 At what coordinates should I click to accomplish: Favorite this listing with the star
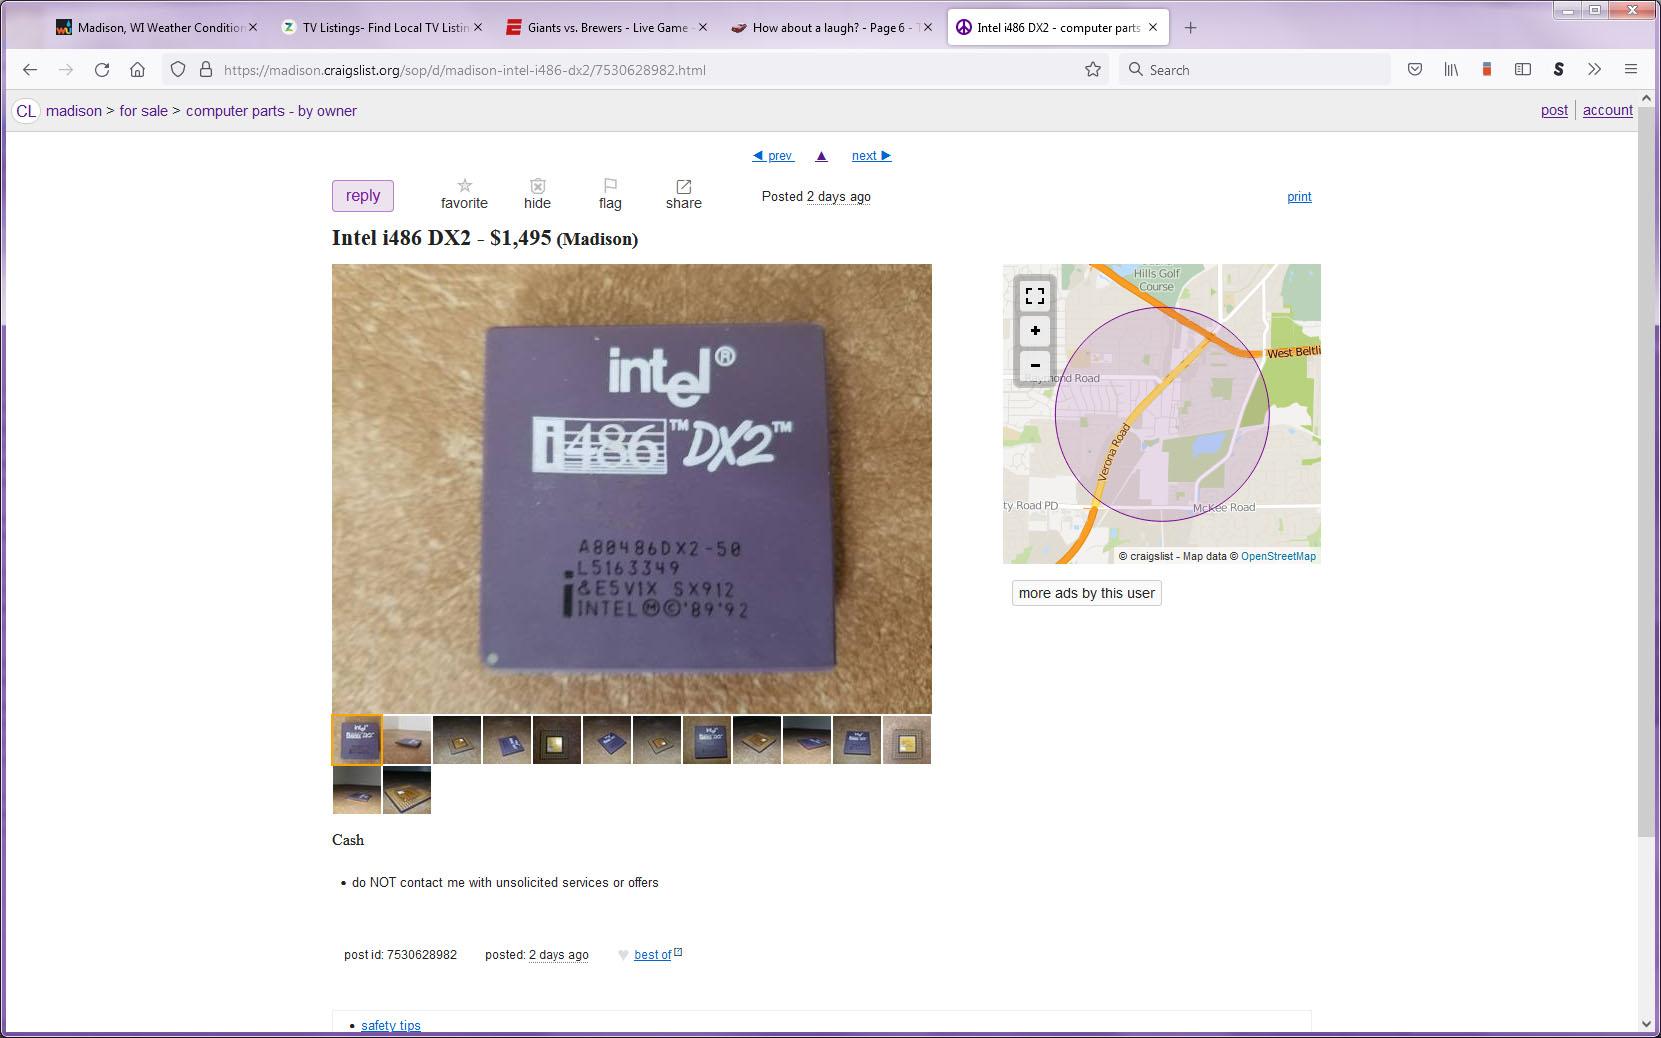point(464,194)
